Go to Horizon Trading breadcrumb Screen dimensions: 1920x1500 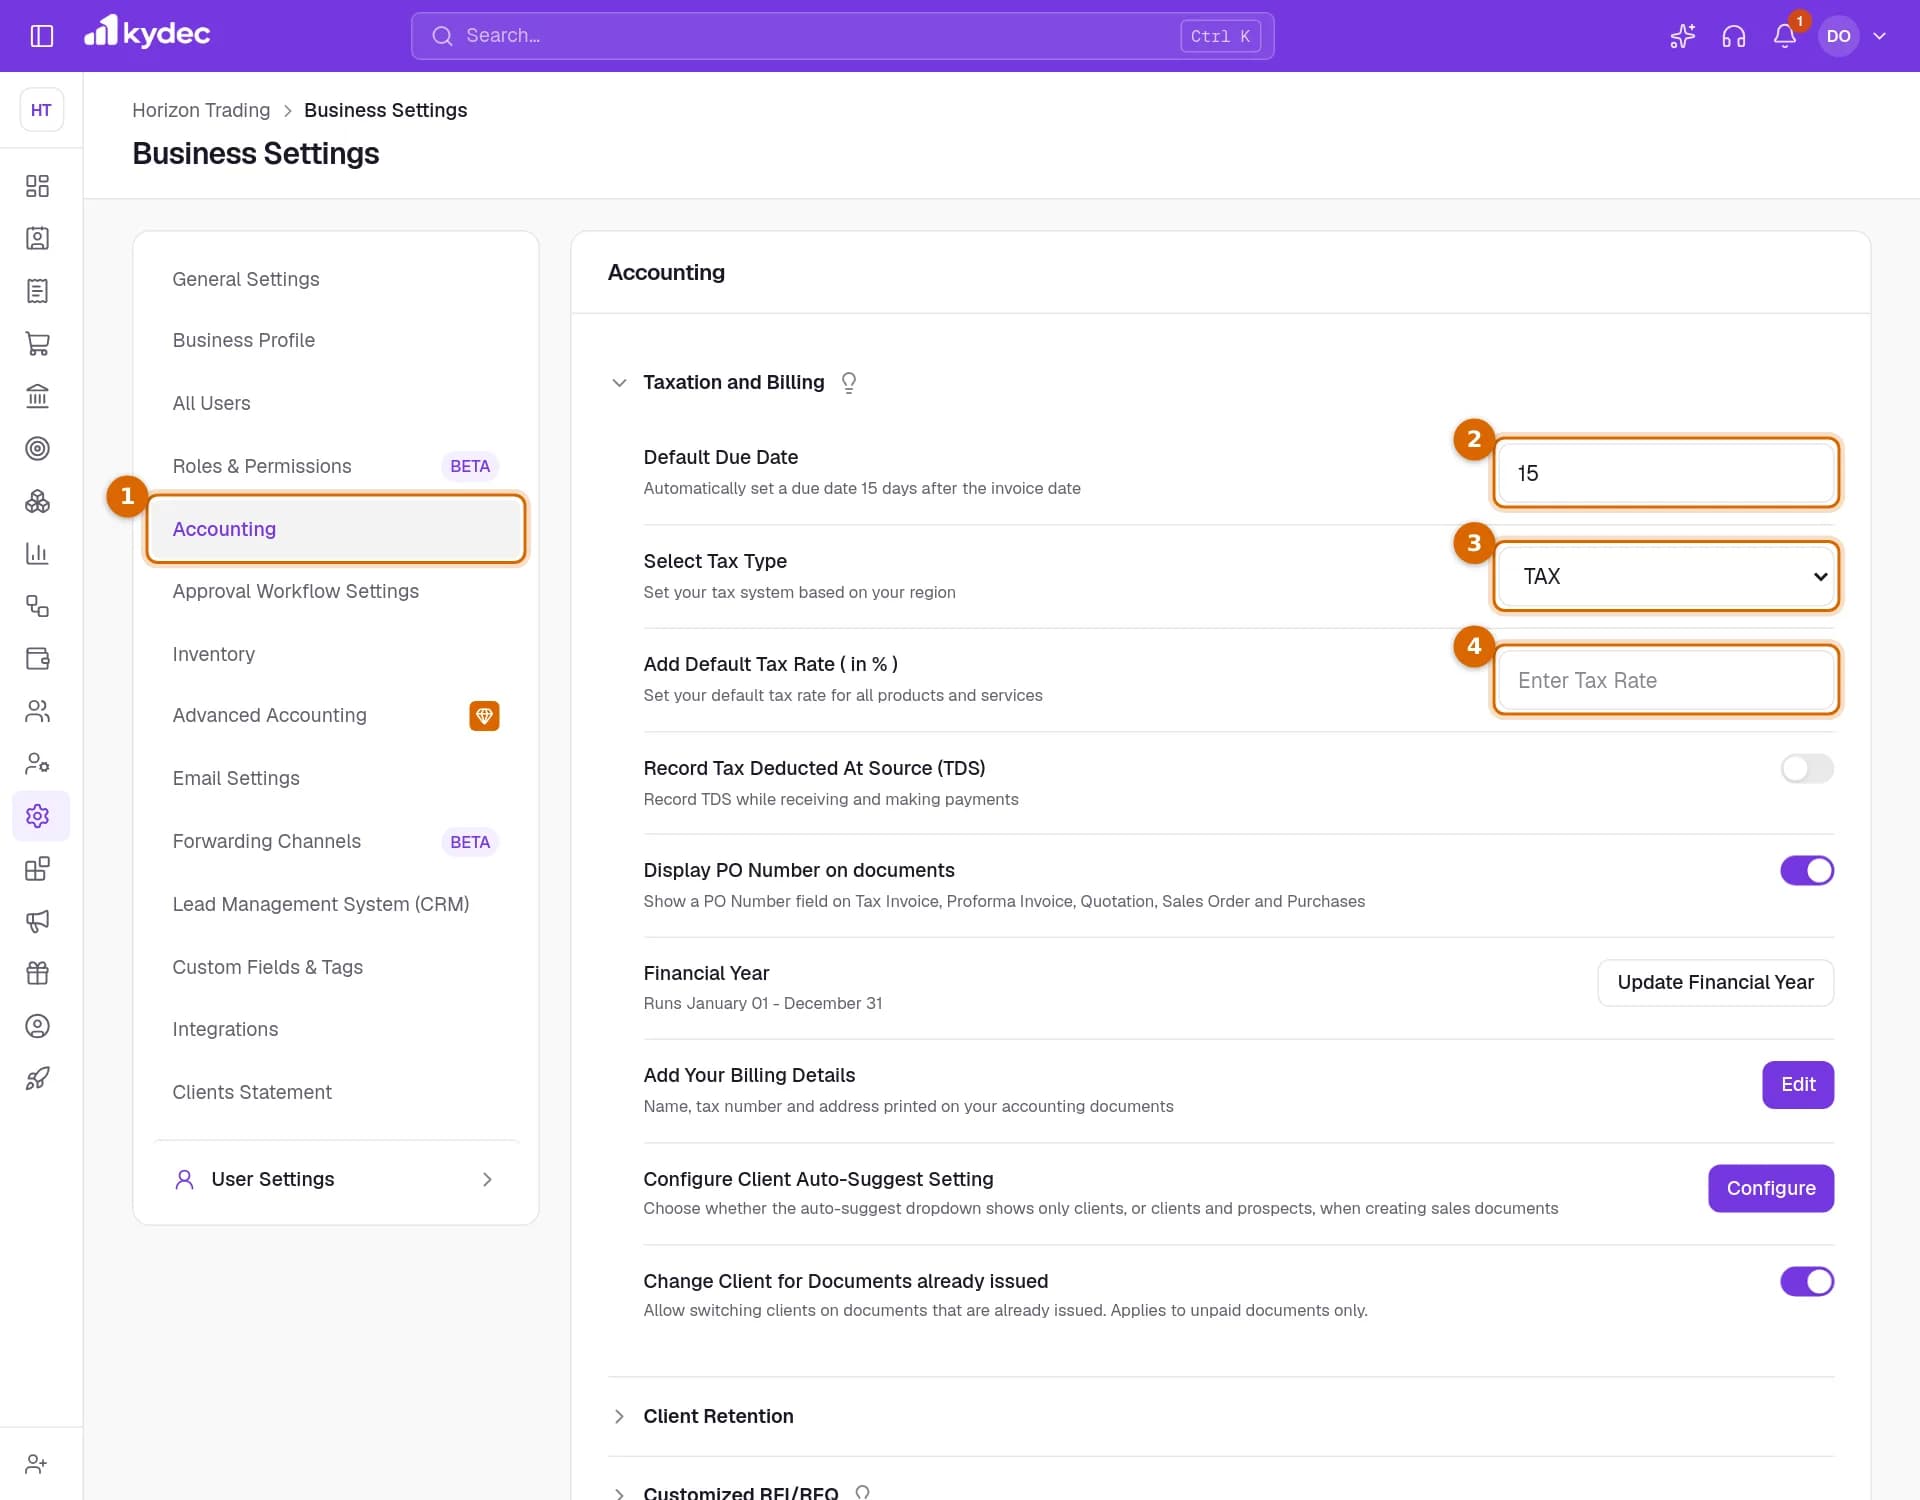tap(201, 110)
